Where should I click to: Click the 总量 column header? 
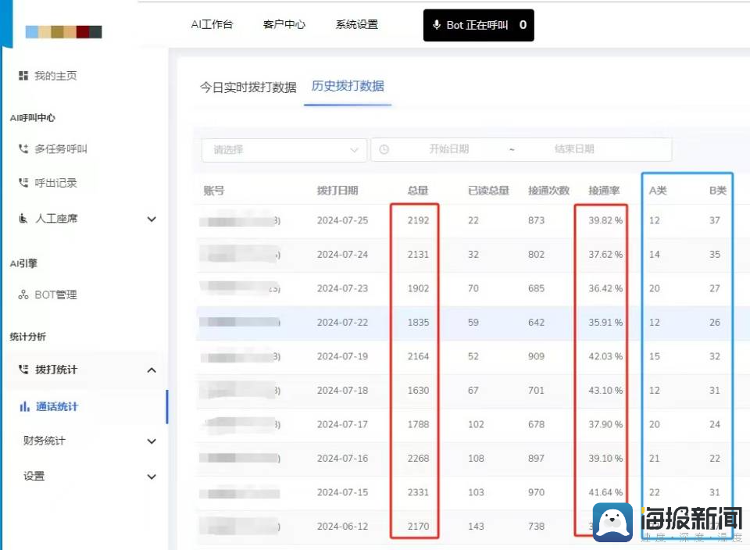coord(418,191)
